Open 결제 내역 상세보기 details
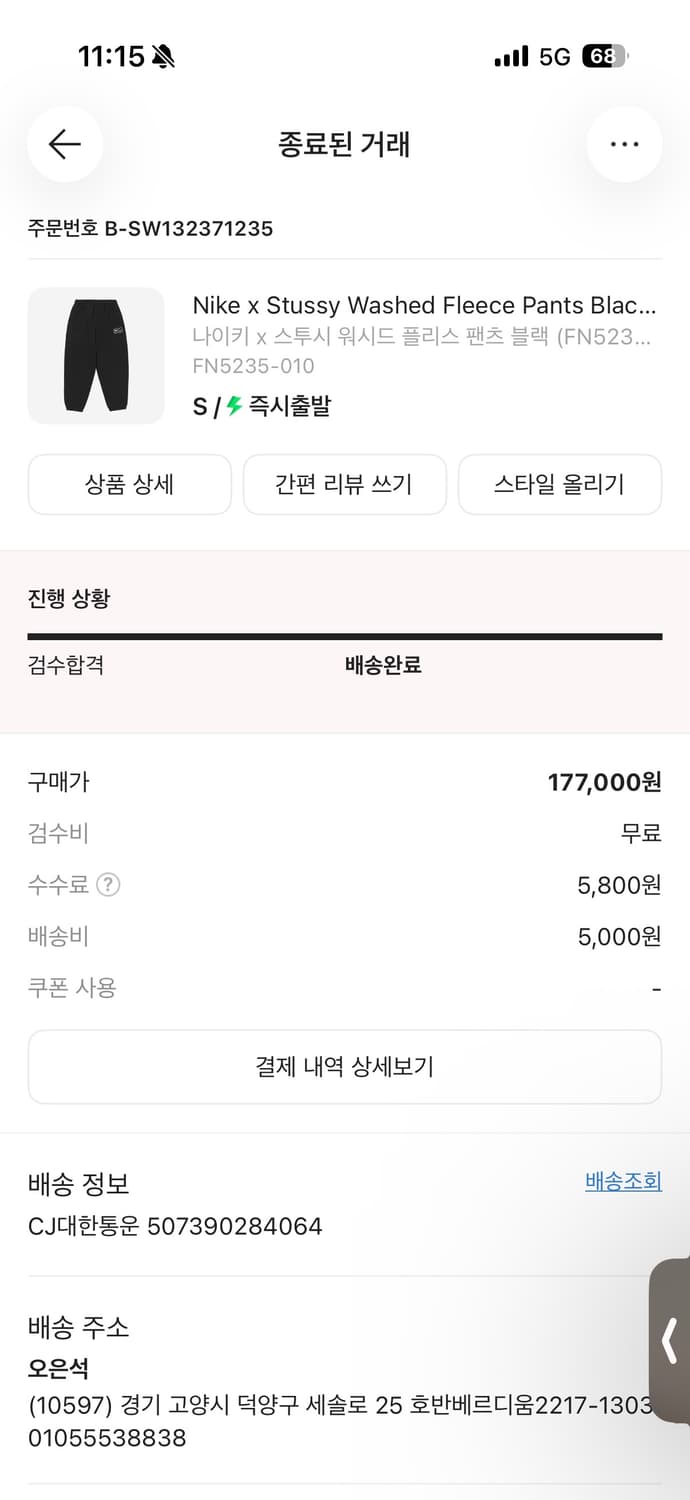Viewport: 690px width, 1500px height. pyautogui.click(x=345, y=1066)
